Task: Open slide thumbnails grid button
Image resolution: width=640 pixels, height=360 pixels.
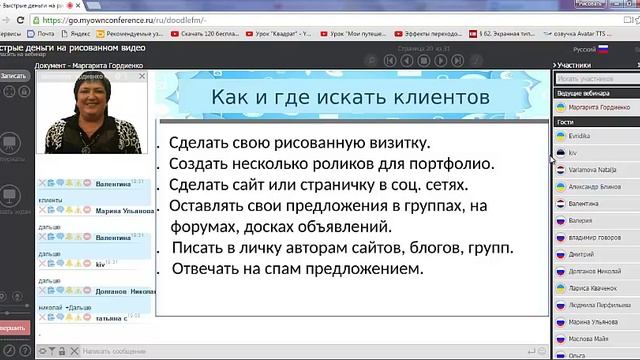Action: click(x=424, y=60)
